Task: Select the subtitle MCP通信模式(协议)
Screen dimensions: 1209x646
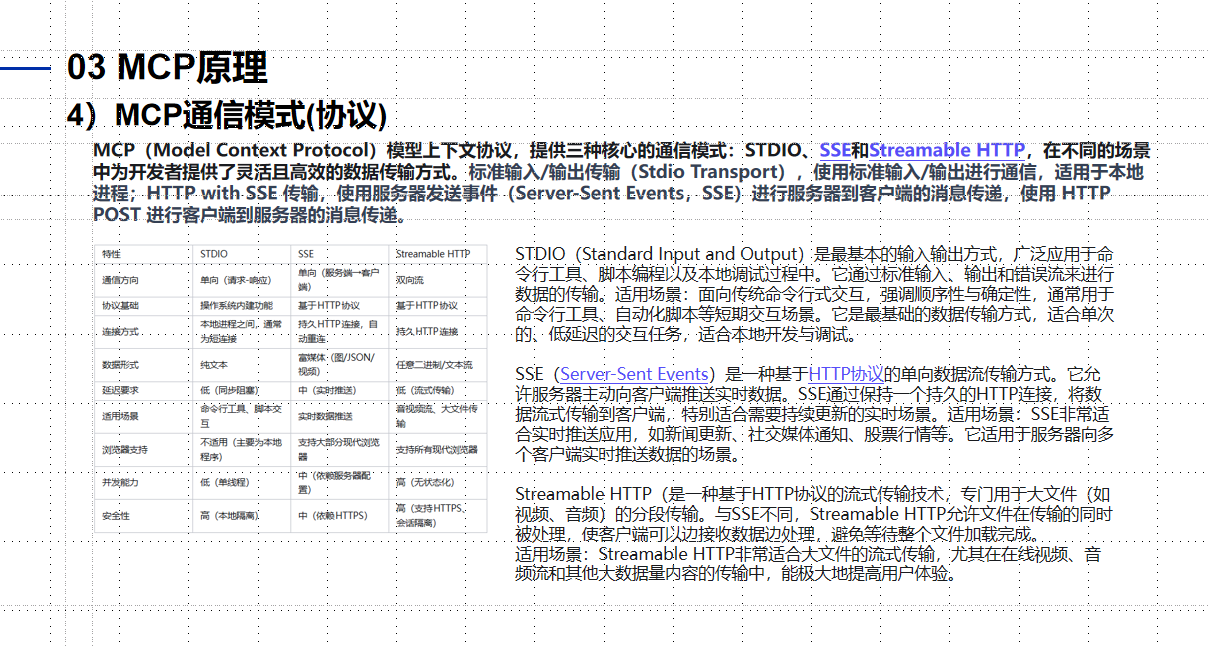Action: (x=251, y=115)
